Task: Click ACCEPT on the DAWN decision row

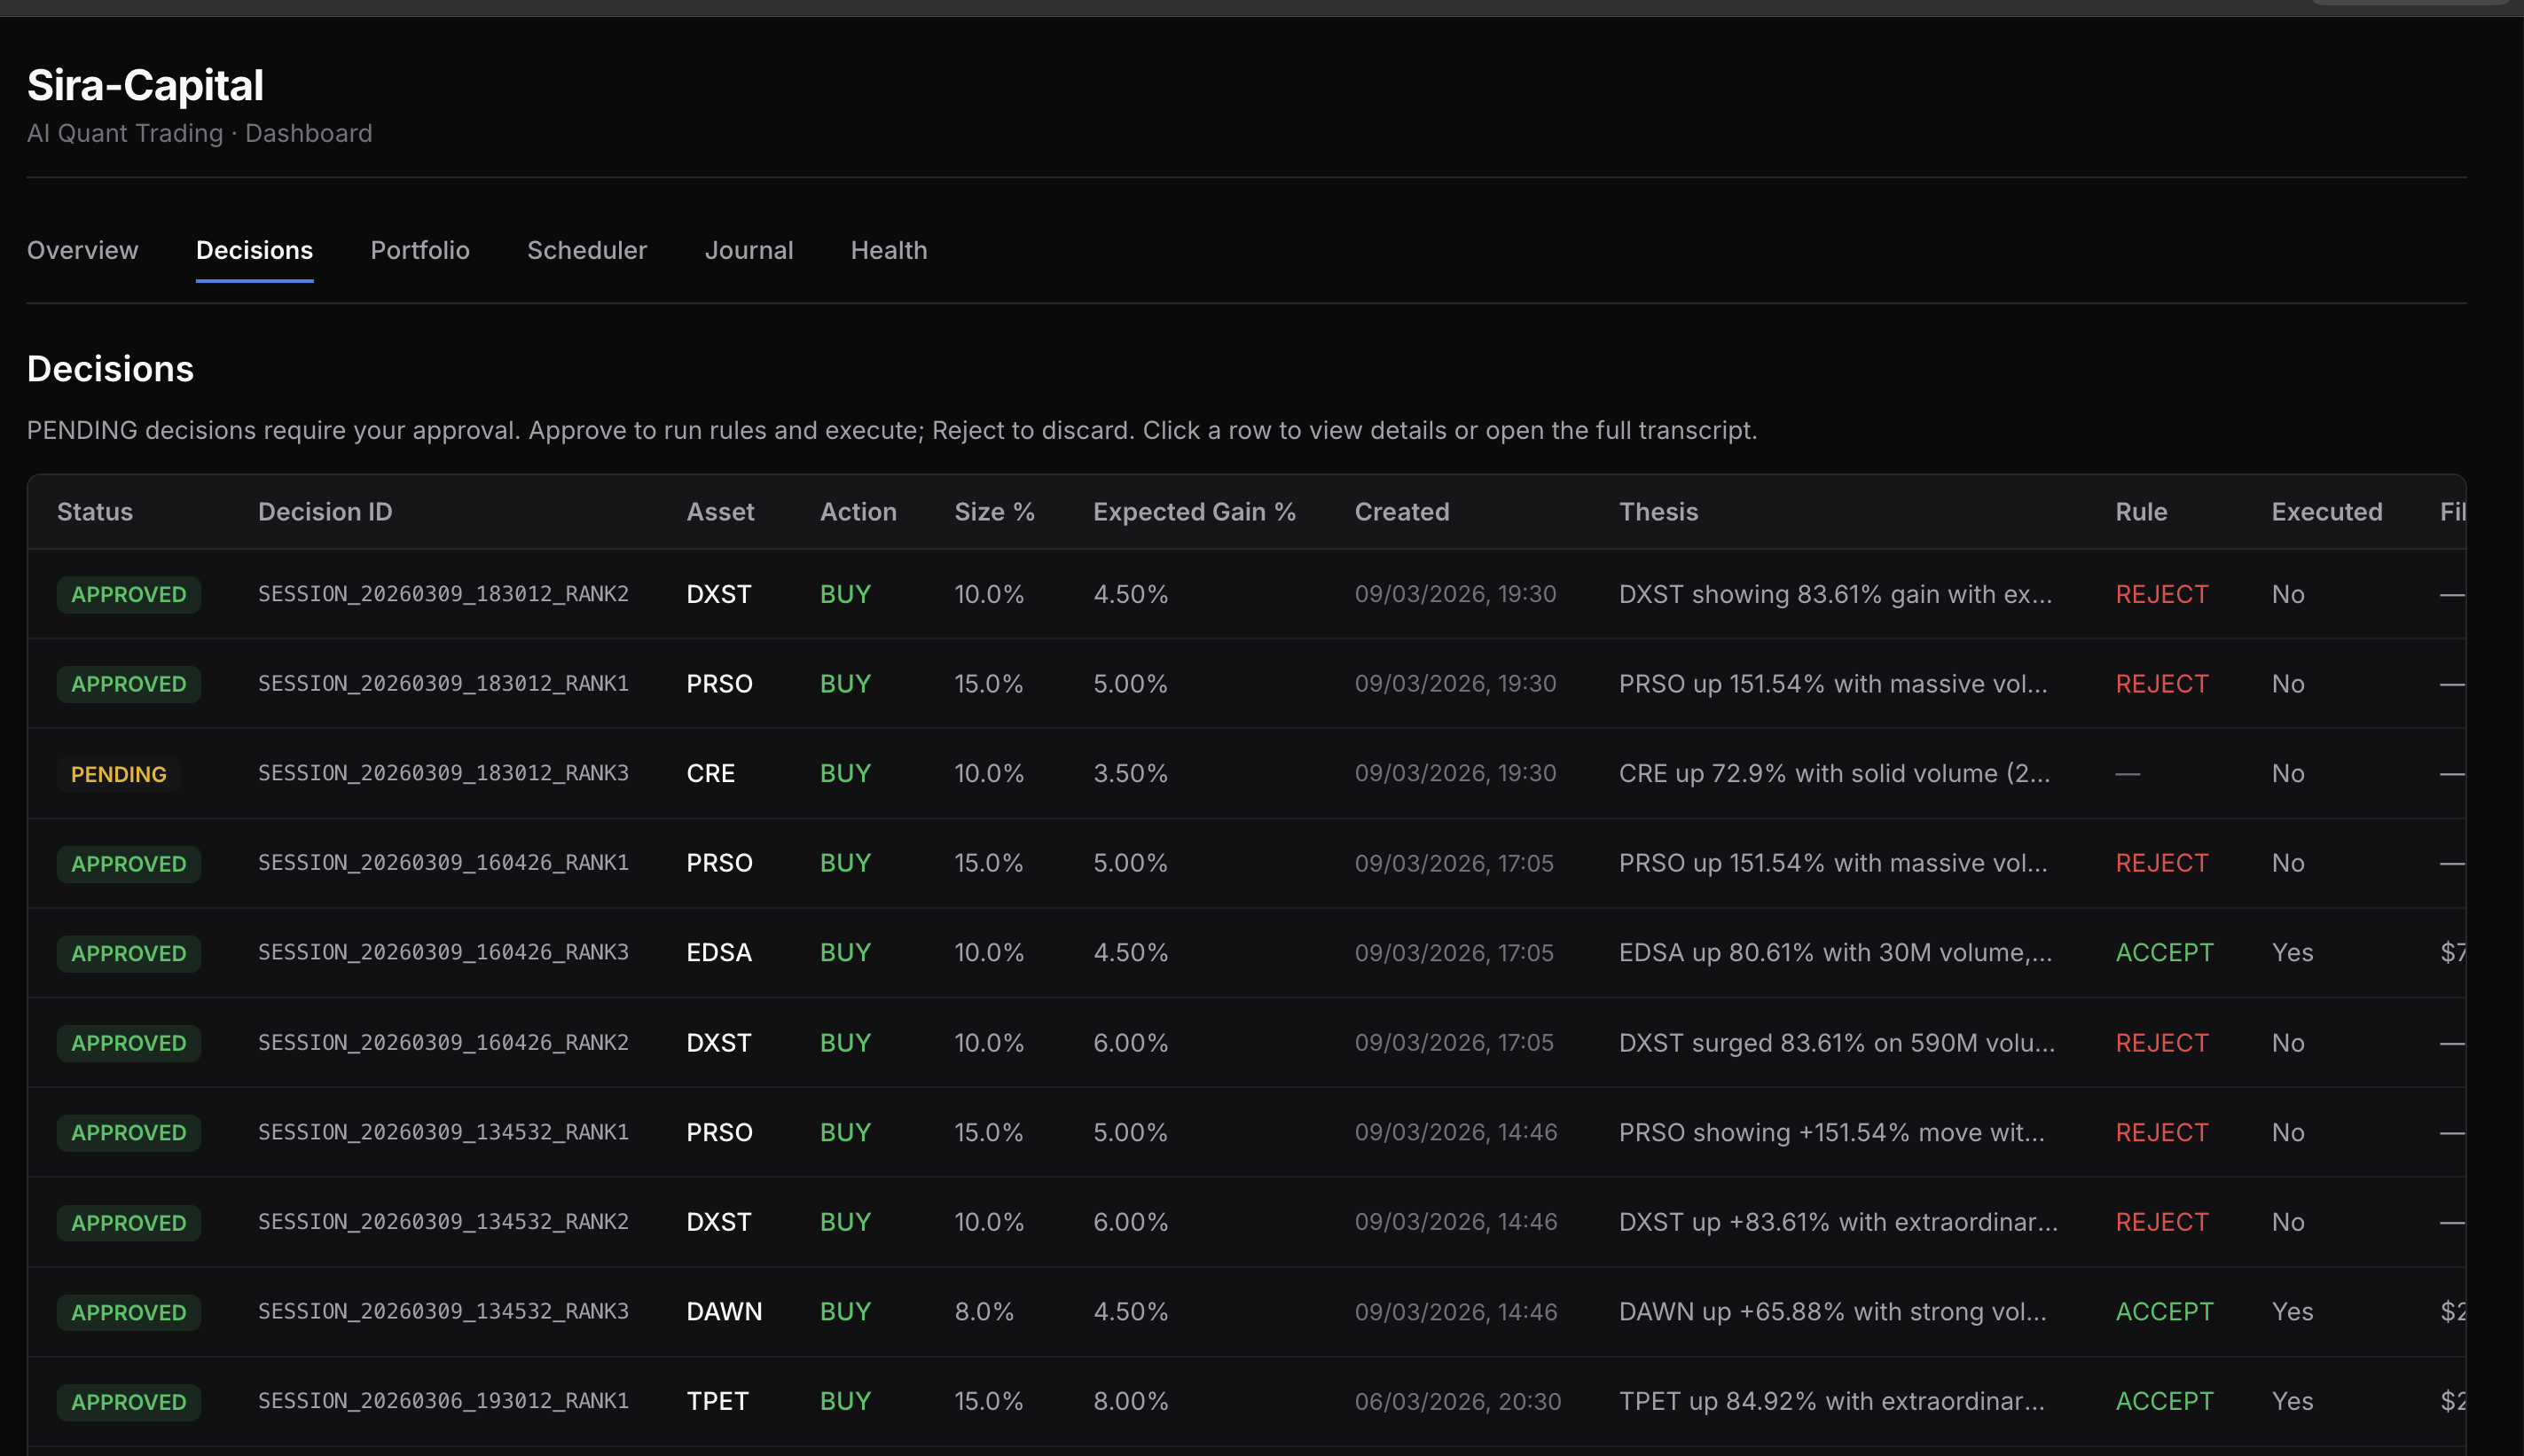Action: coord(2163,1311)
